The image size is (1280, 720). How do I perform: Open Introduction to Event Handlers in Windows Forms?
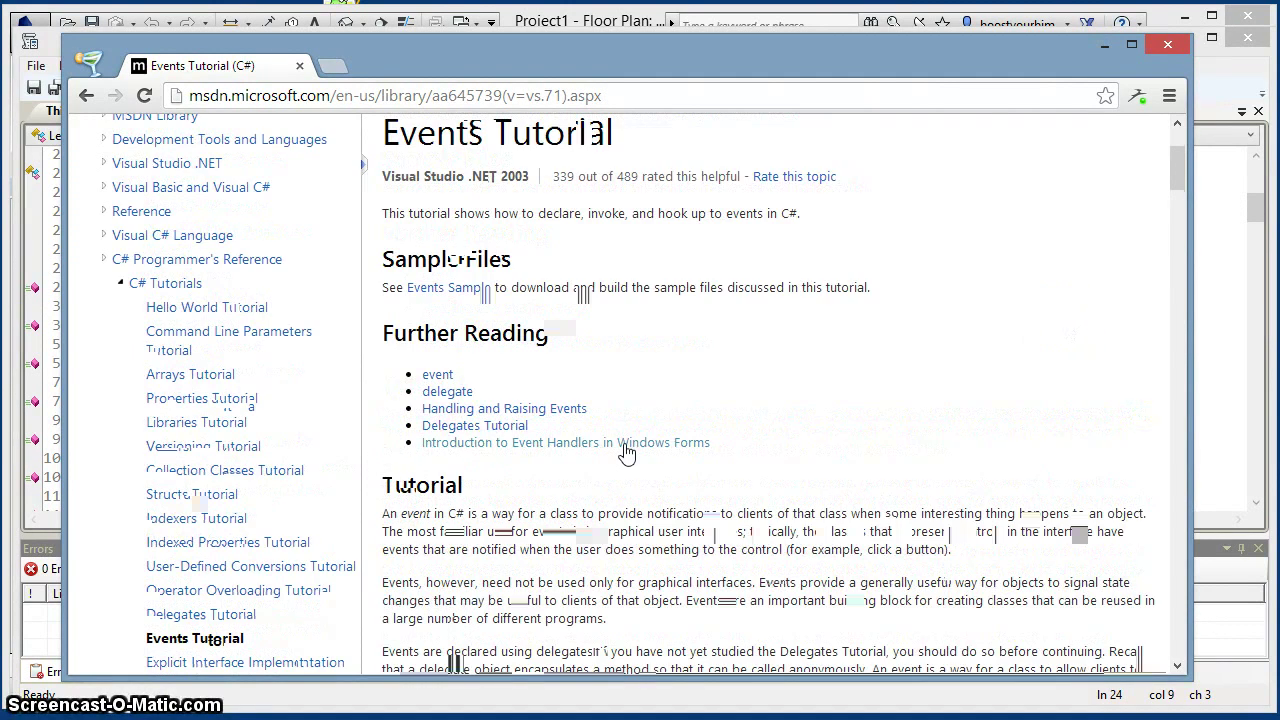566,442
